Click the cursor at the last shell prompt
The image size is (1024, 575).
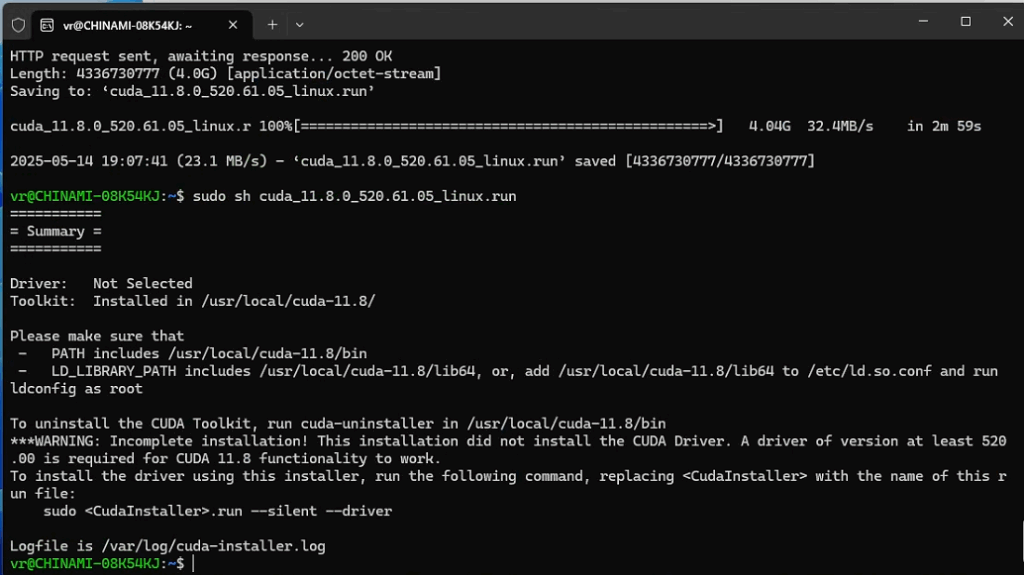point(193,565)
